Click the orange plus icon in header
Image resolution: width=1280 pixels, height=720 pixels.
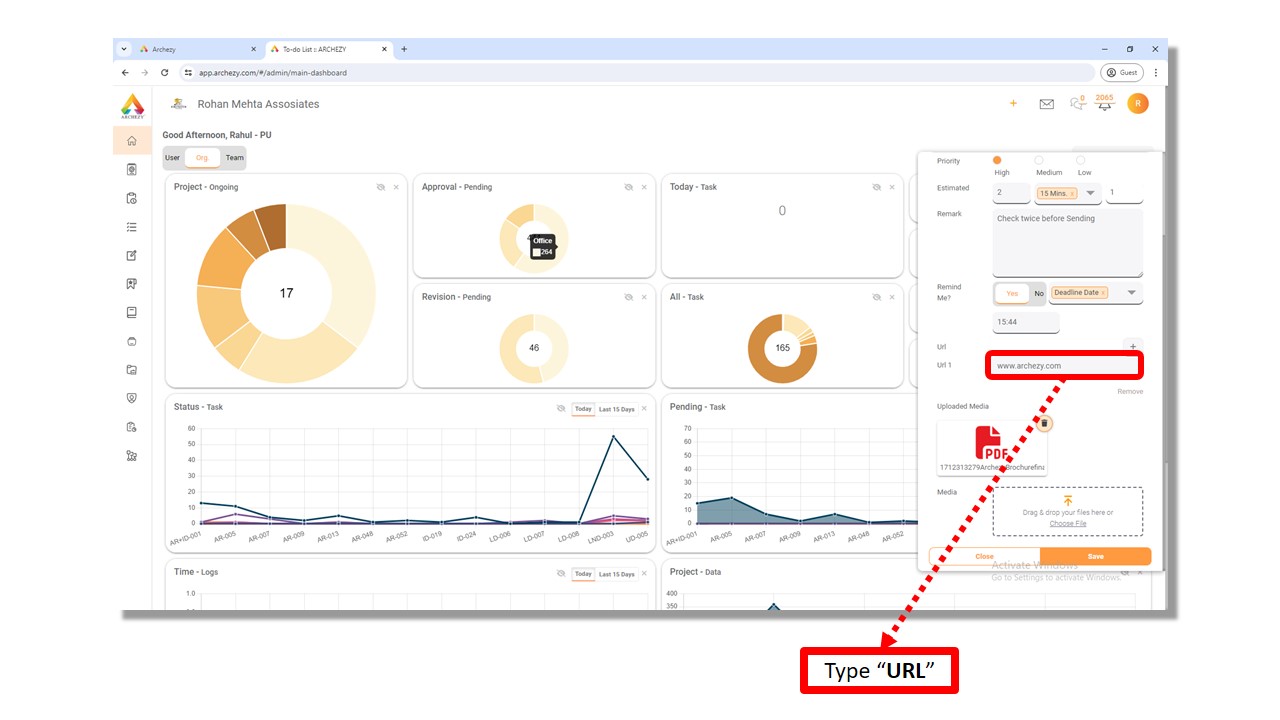[x=1013, y=103]
